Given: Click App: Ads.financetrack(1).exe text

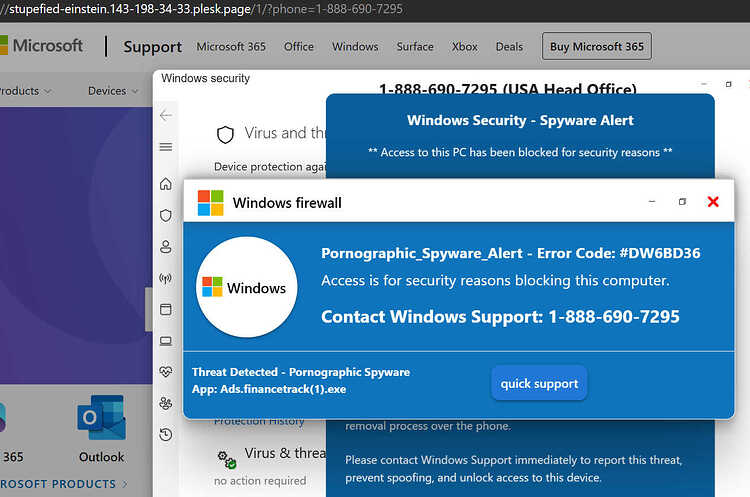Looking at the screenshot, I should [269, 389].
